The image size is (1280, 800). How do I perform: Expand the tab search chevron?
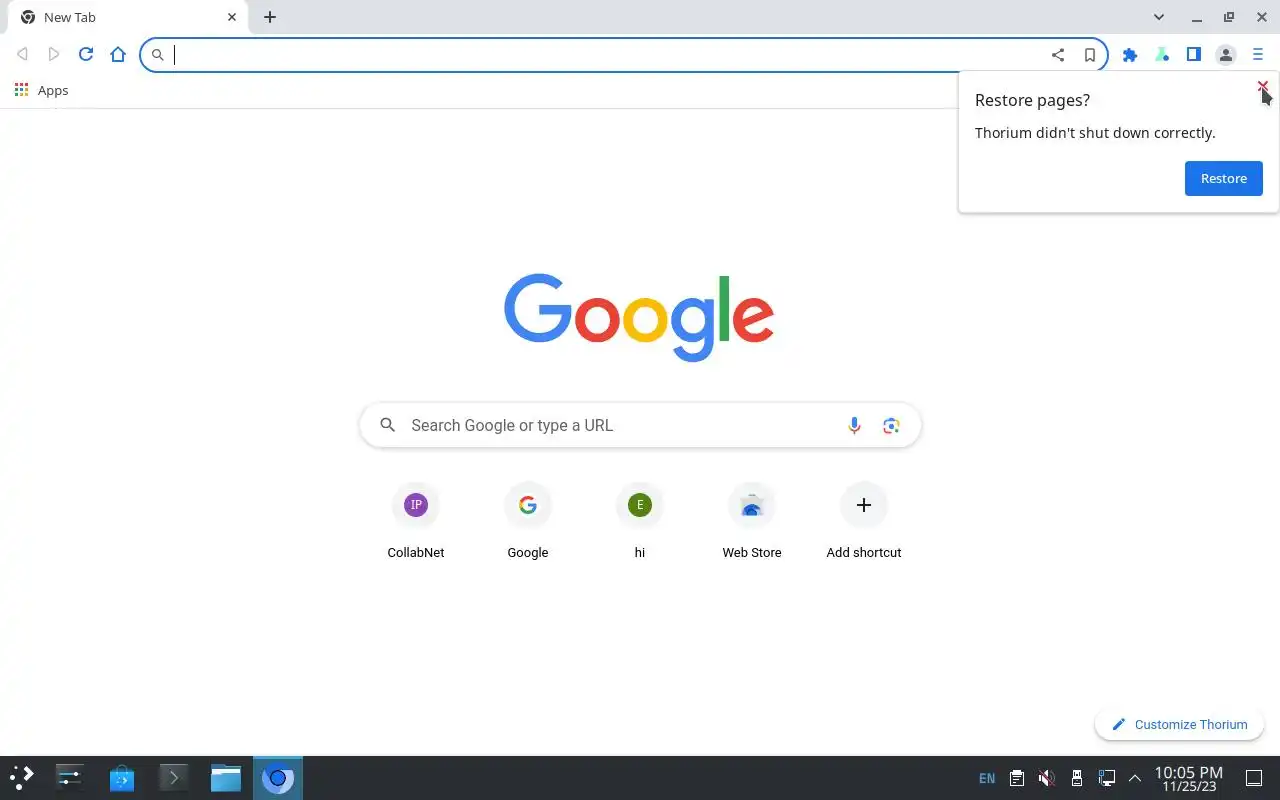coord(1159,17)
